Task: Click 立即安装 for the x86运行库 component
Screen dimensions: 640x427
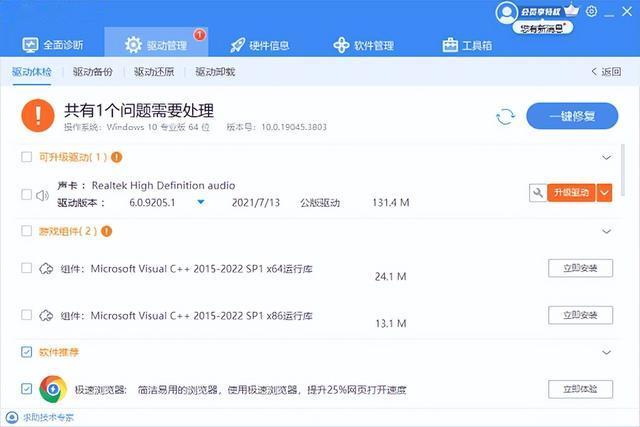Action: coord(580,315)
